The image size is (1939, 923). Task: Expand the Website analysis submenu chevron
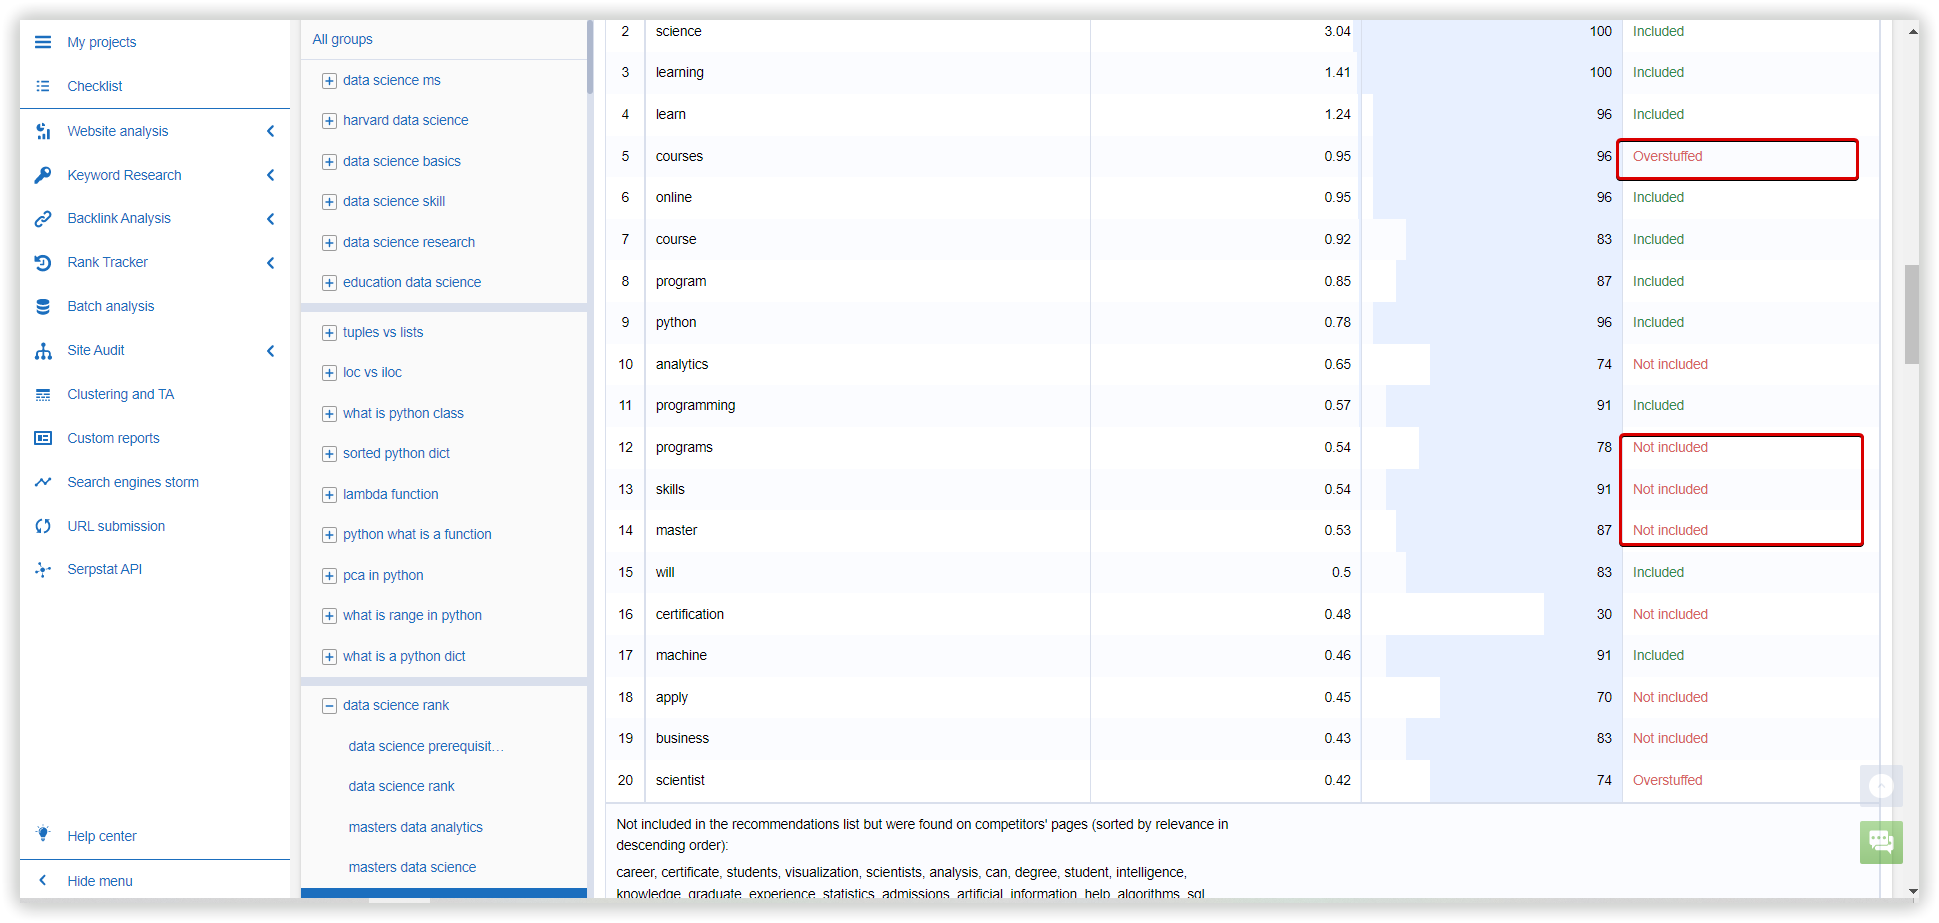[x=270, y=131]
